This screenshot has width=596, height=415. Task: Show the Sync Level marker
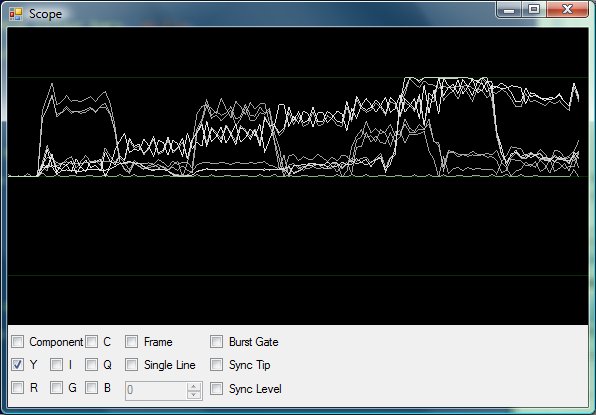tap(216, 388)
